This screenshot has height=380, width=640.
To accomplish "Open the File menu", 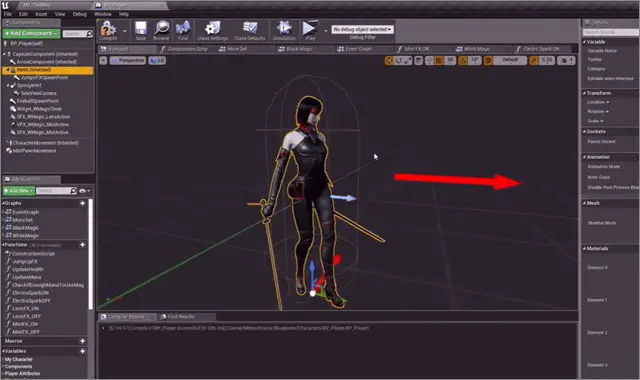I will 7,14.
